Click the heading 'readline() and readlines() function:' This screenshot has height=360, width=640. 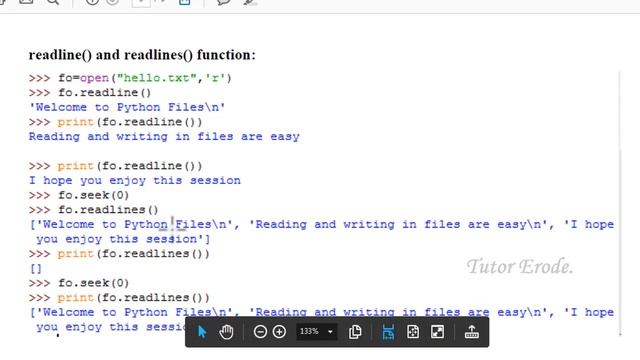[x=142, y=55]
